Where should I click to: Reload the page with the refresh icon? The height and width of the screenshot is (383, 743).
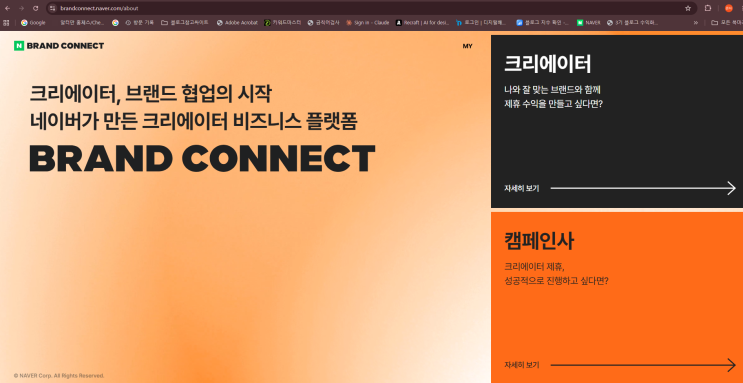pyautogui.click(x=36, y=9)
